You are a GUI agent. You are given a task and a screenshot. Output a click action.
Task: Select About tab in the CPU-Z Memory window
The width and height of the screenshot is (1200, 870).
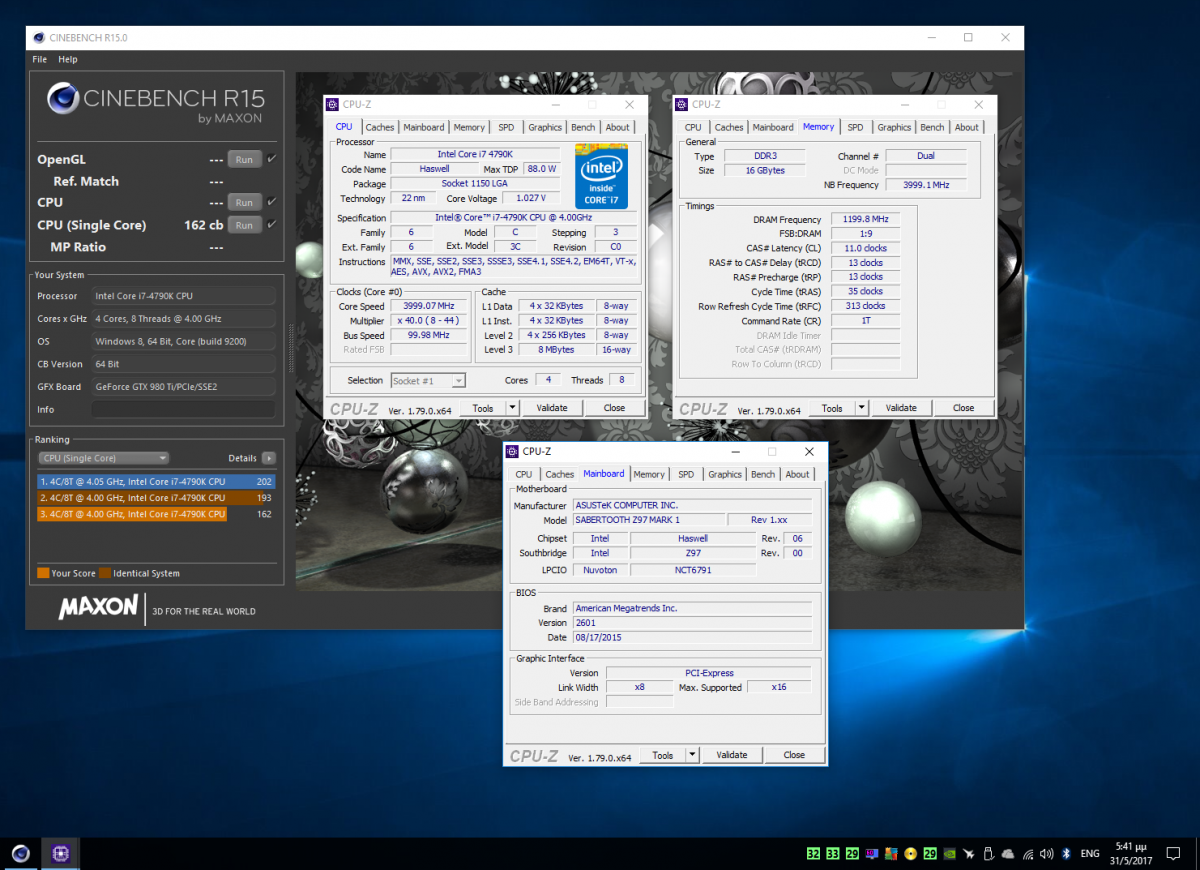(966, 127)
